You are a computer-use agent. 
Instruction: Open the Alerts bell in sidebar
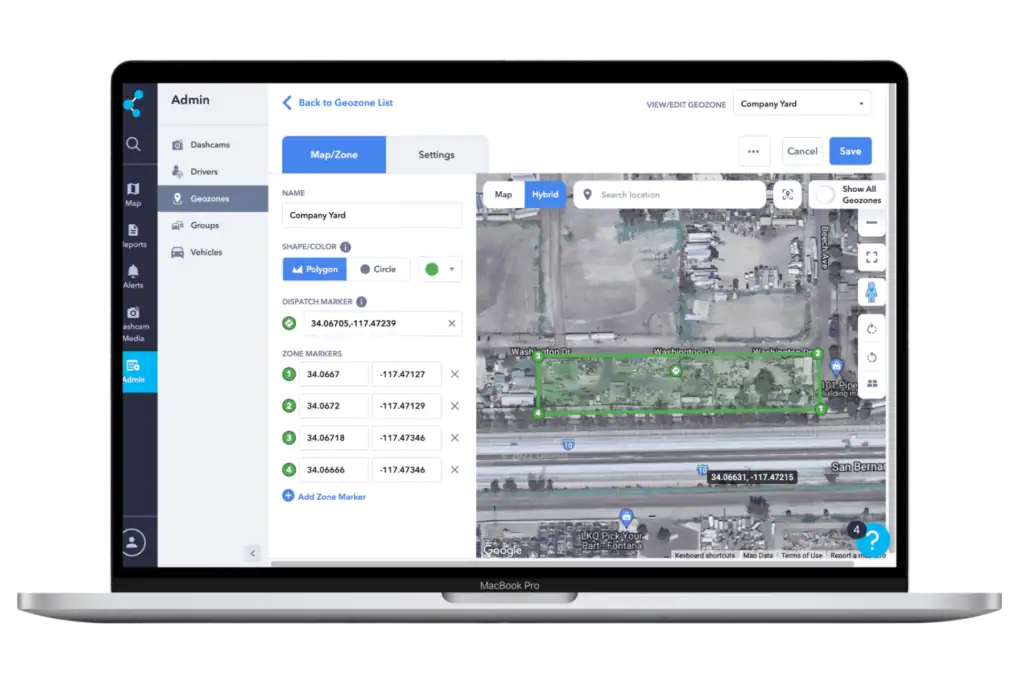[x=133, y=276]
